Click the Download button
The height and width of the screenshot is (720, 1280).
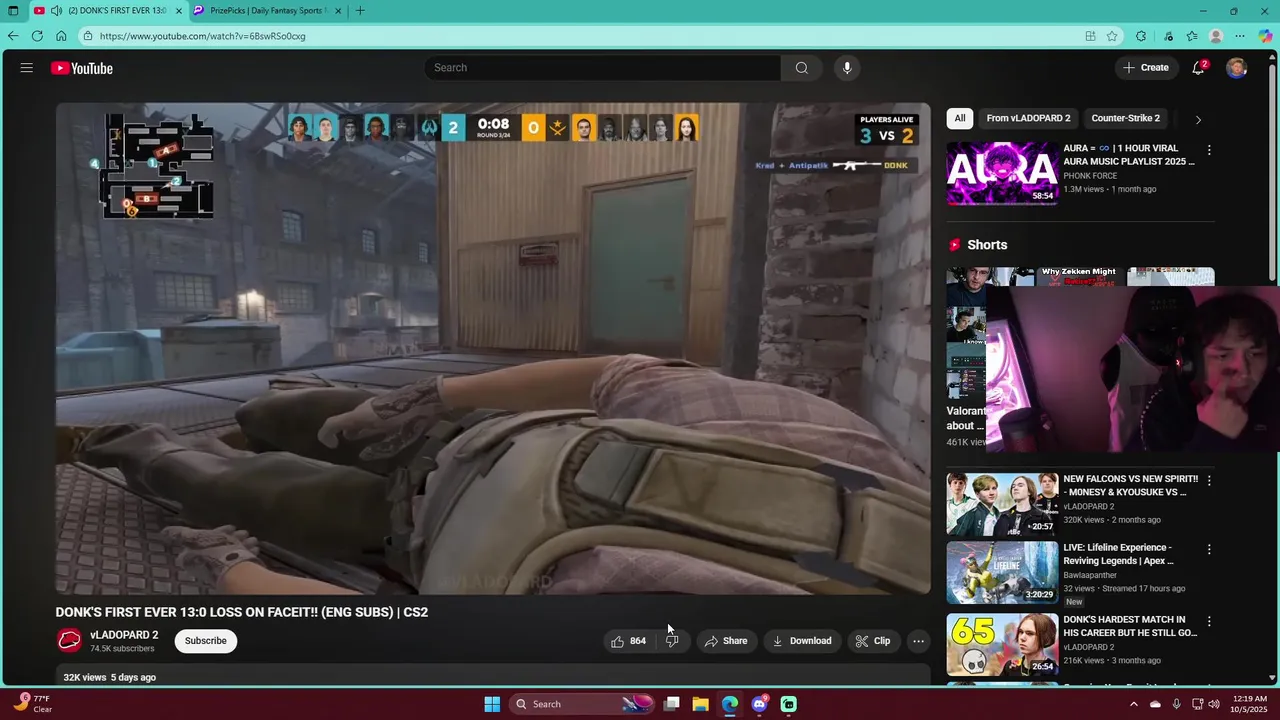pos(802,641)
